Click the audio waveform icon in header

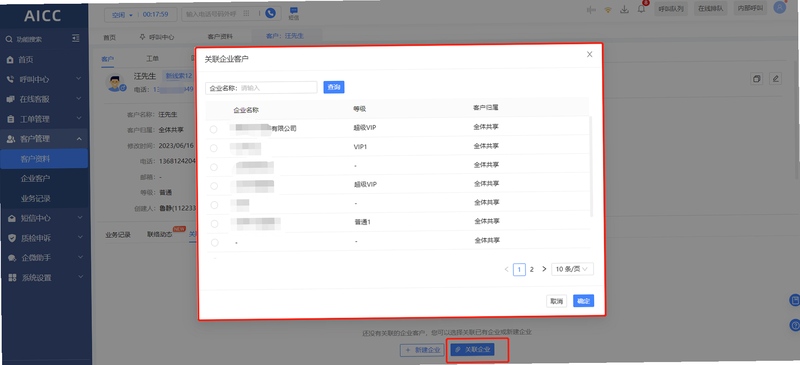pyautogui.click(x=592, y=10)
